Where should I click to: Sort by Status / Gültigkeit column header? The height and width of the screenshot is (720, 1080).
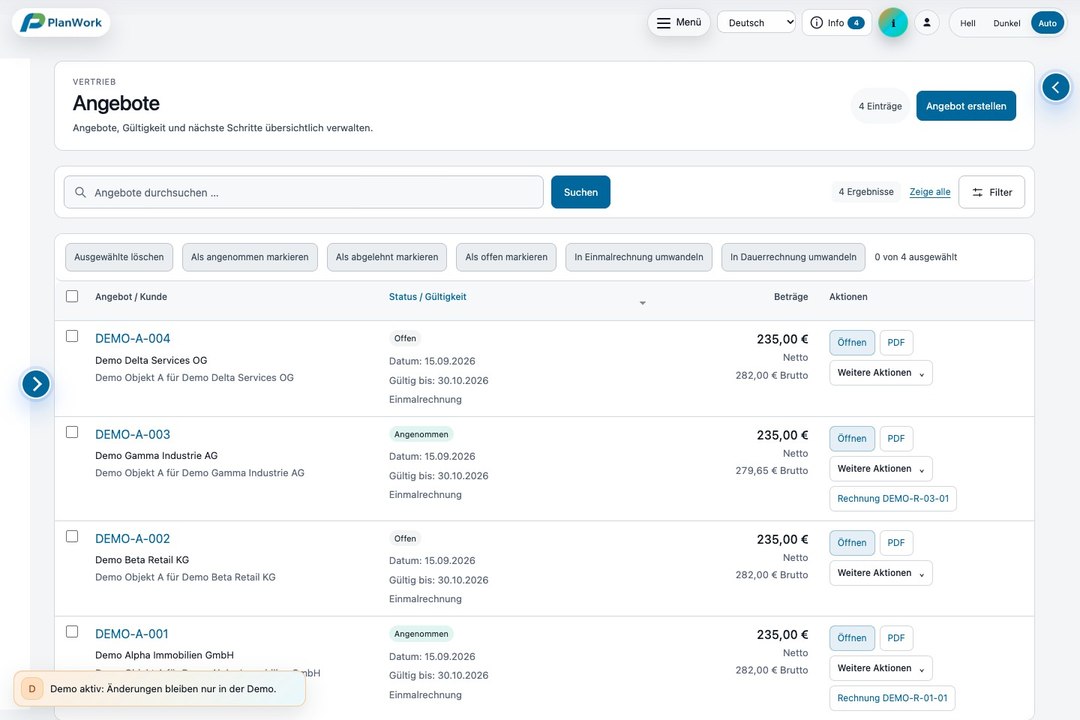[x=427, y=297]
